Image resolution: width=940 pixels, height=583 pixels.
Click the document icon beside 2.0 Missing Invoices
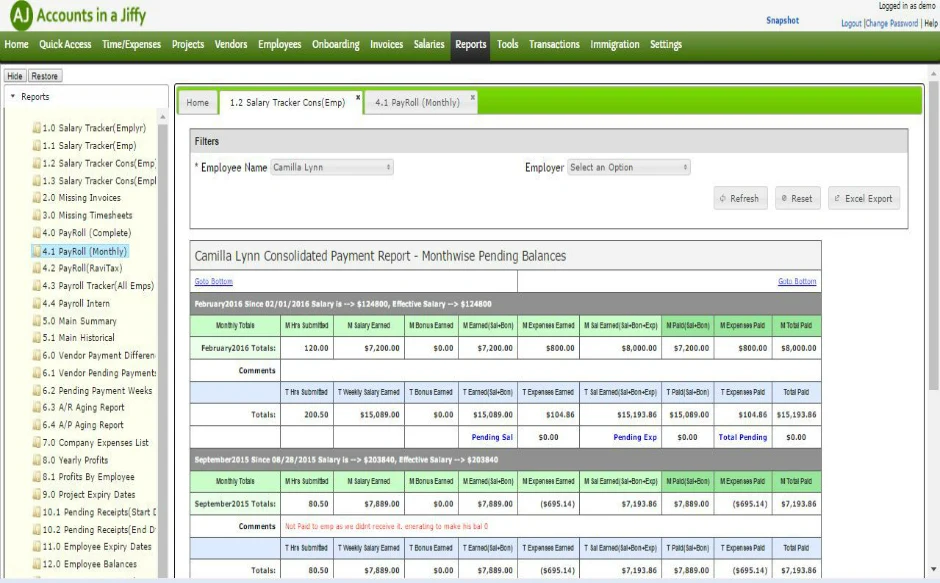[x=37, y=197]
